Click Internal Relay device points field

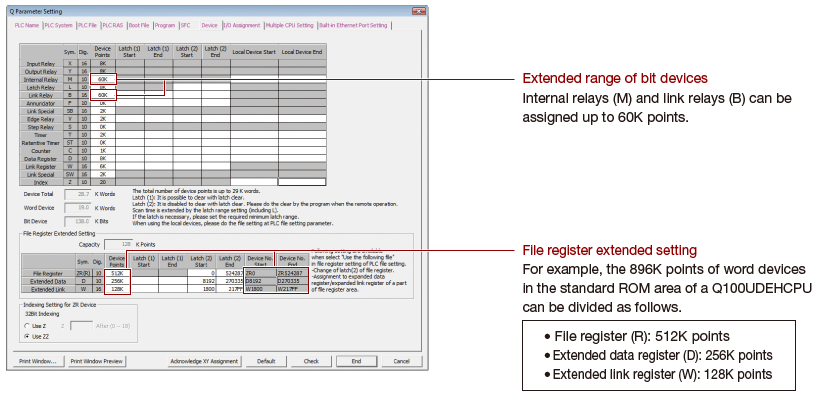(x=102, y=80)
